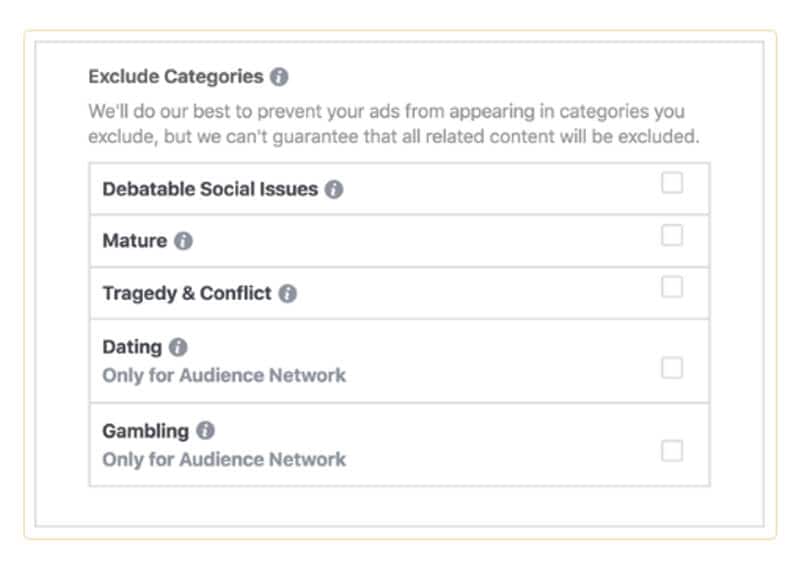Image resolution: width=800 pixels, height=565 pixels.
Task: View info tooltip for Tragedy & Conflict
Action: [287, 294]
